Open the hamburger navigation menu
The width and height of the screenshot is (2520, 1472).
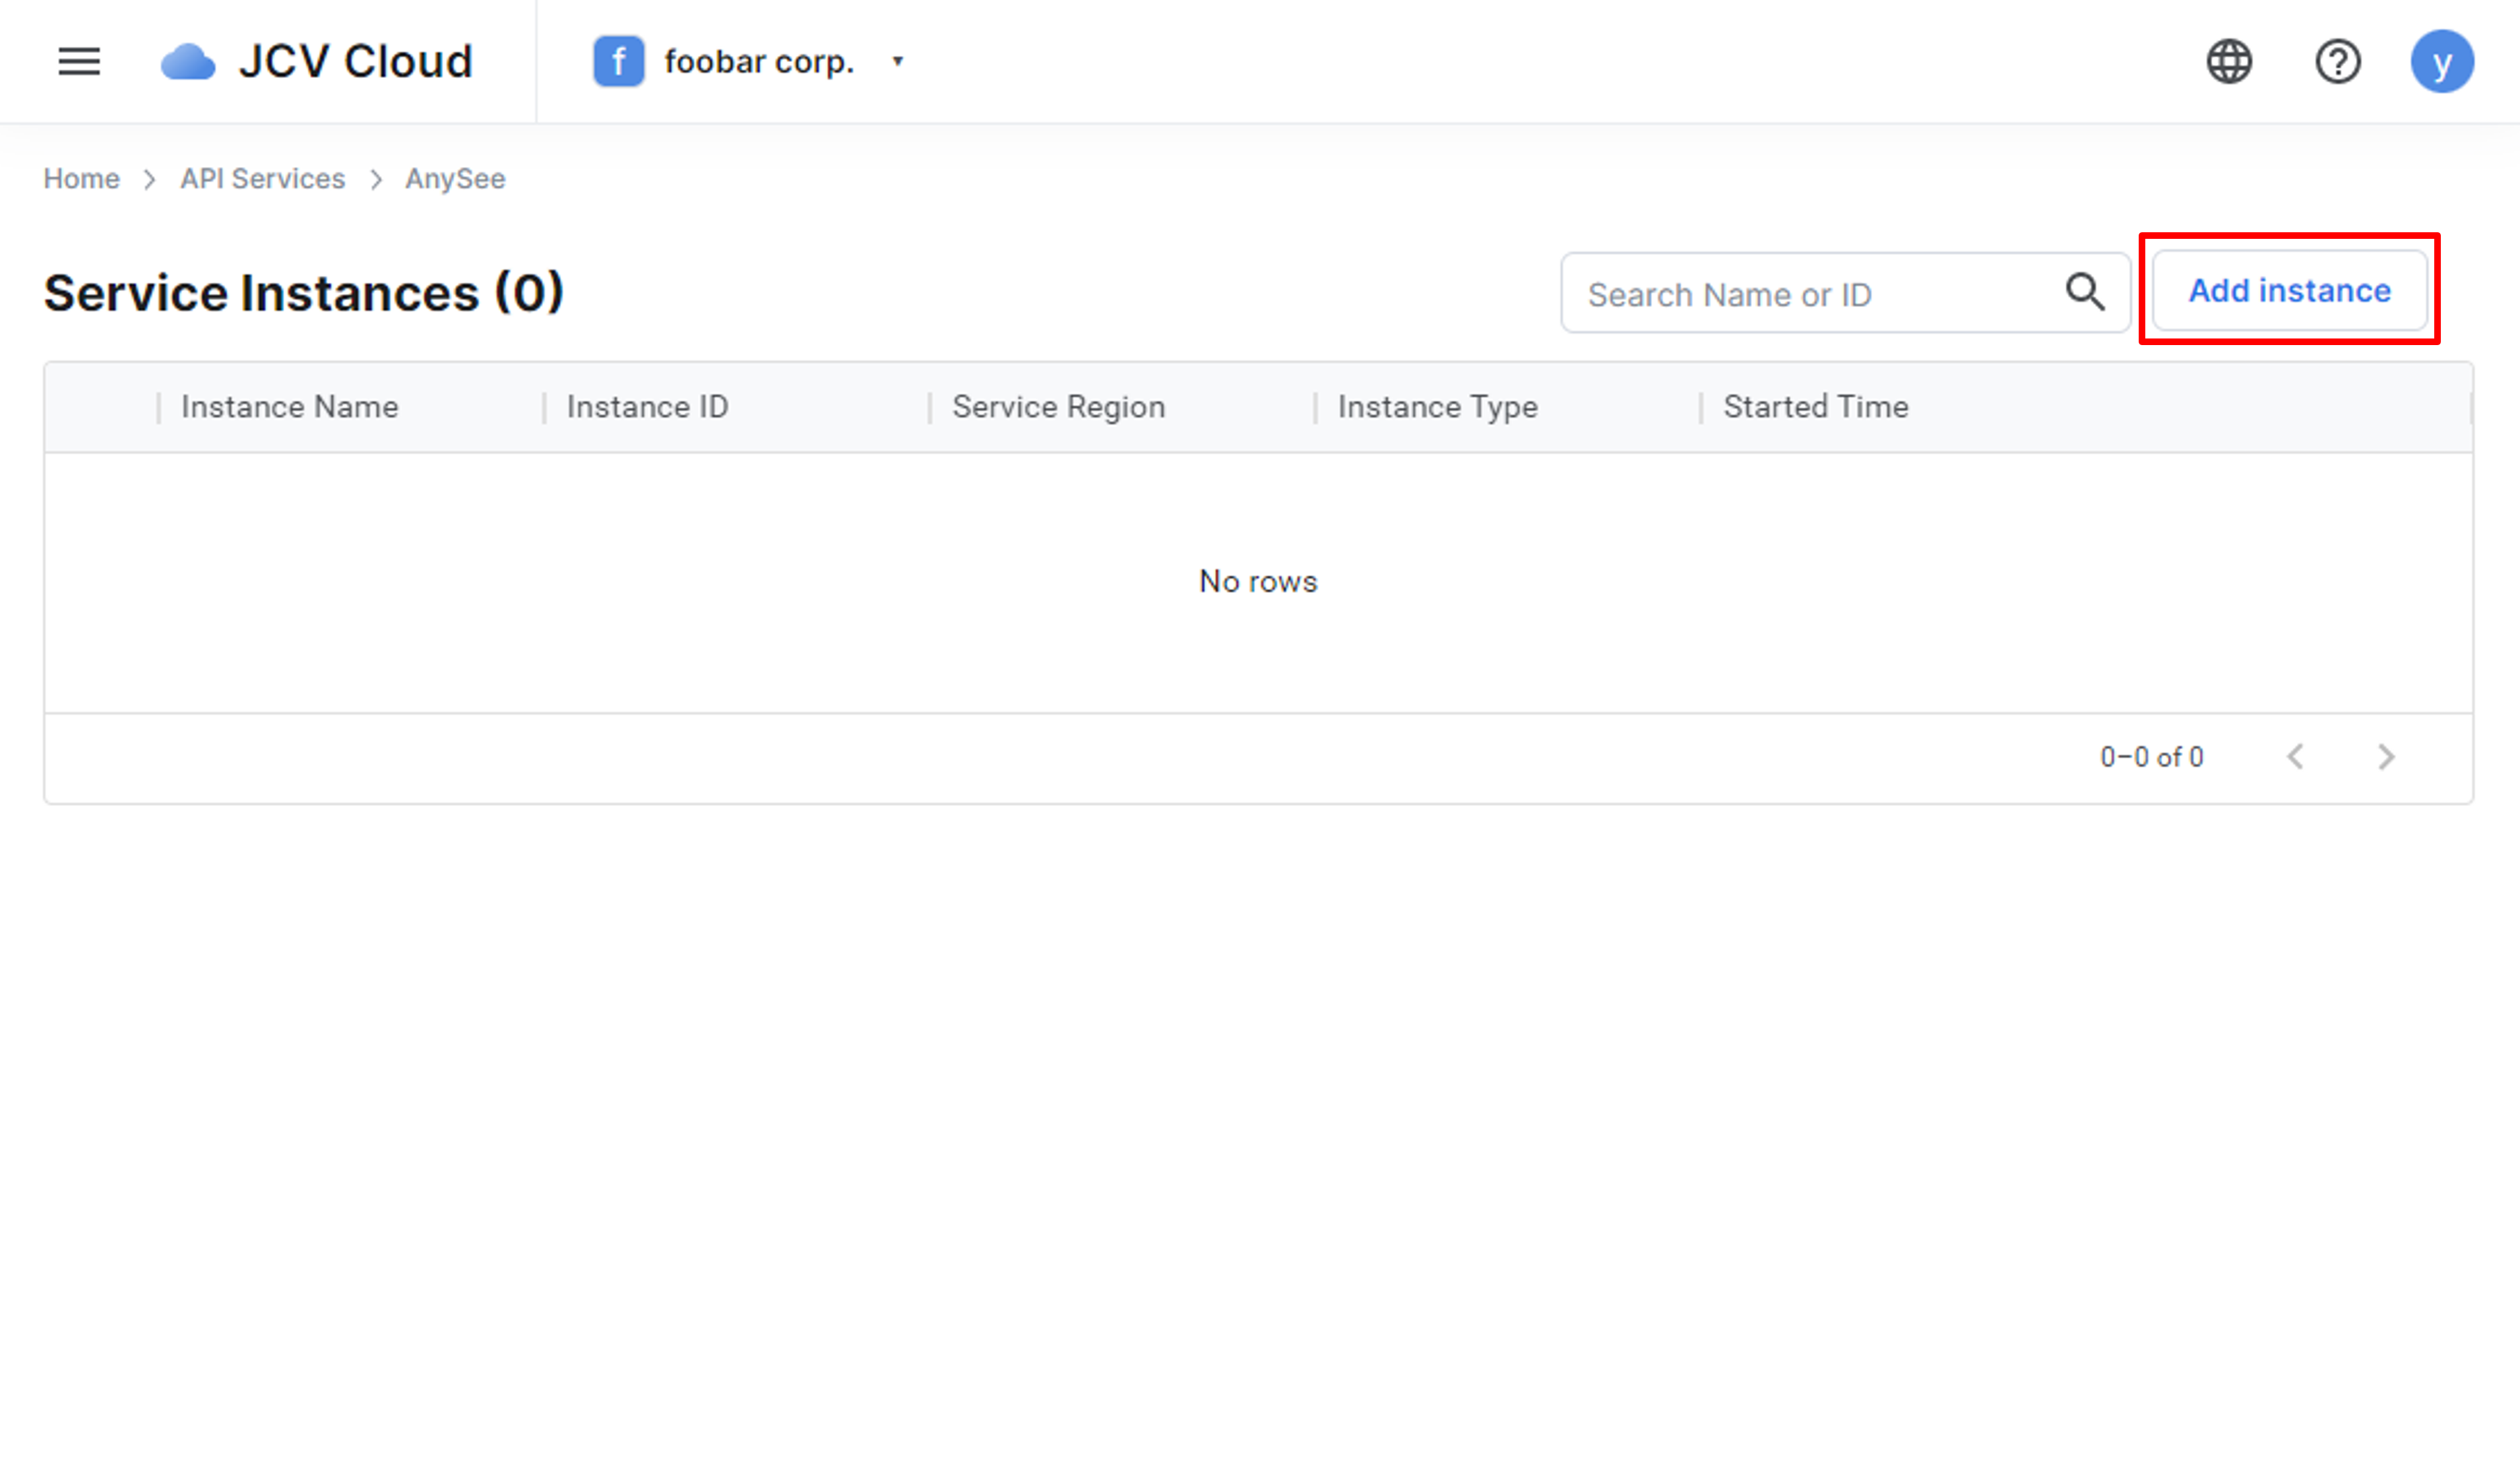(79, 62)
